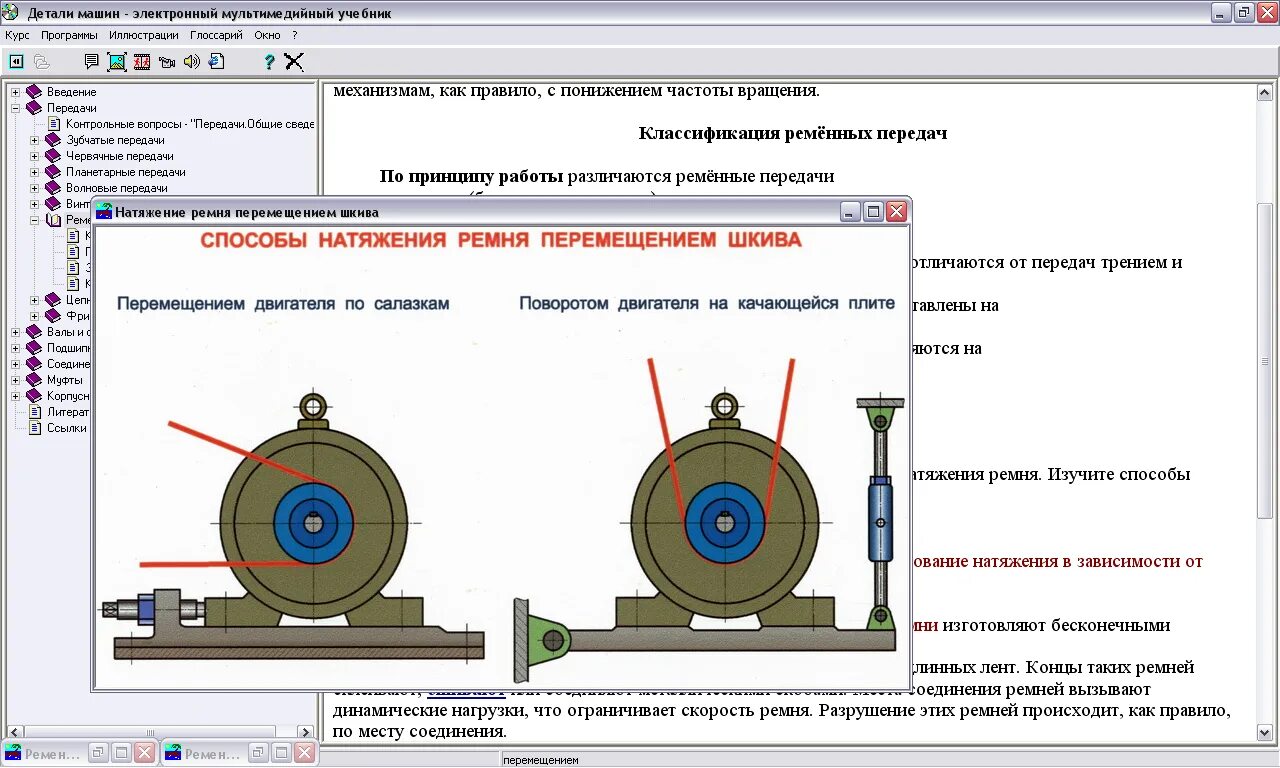Expand the Валы tree node

coord(15,332)
